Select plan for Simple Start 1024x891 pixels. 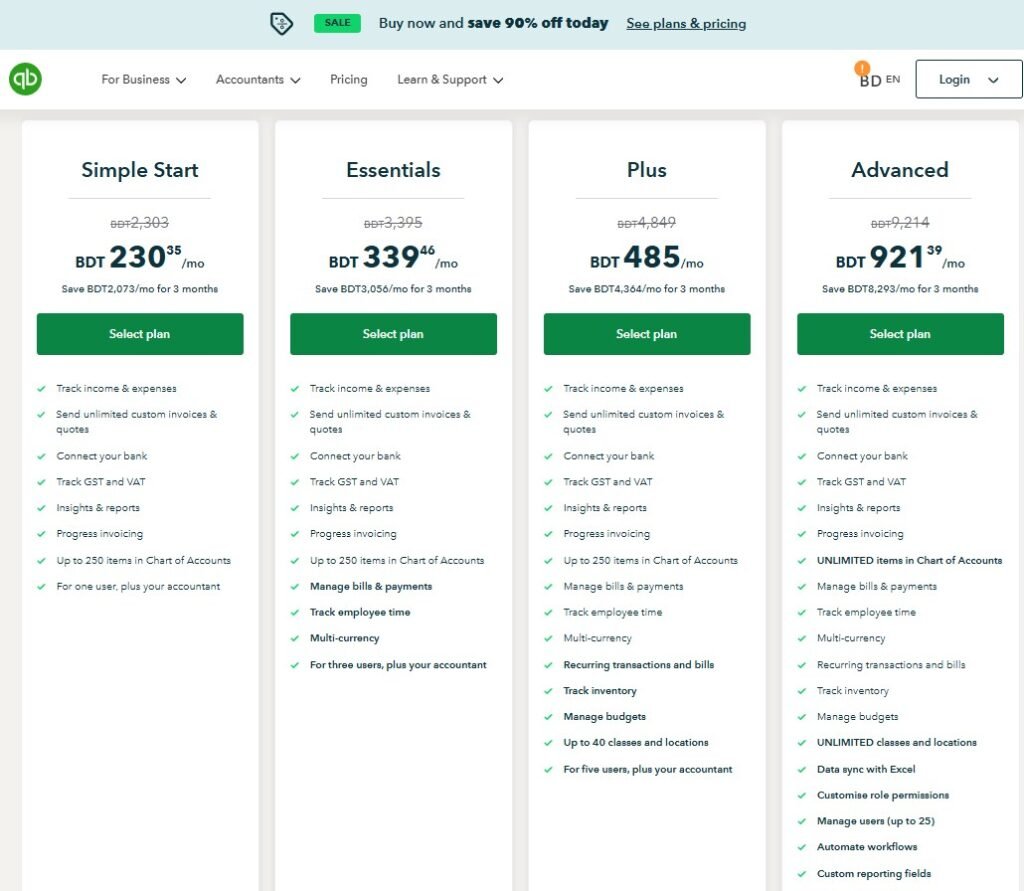coord(140,334)
